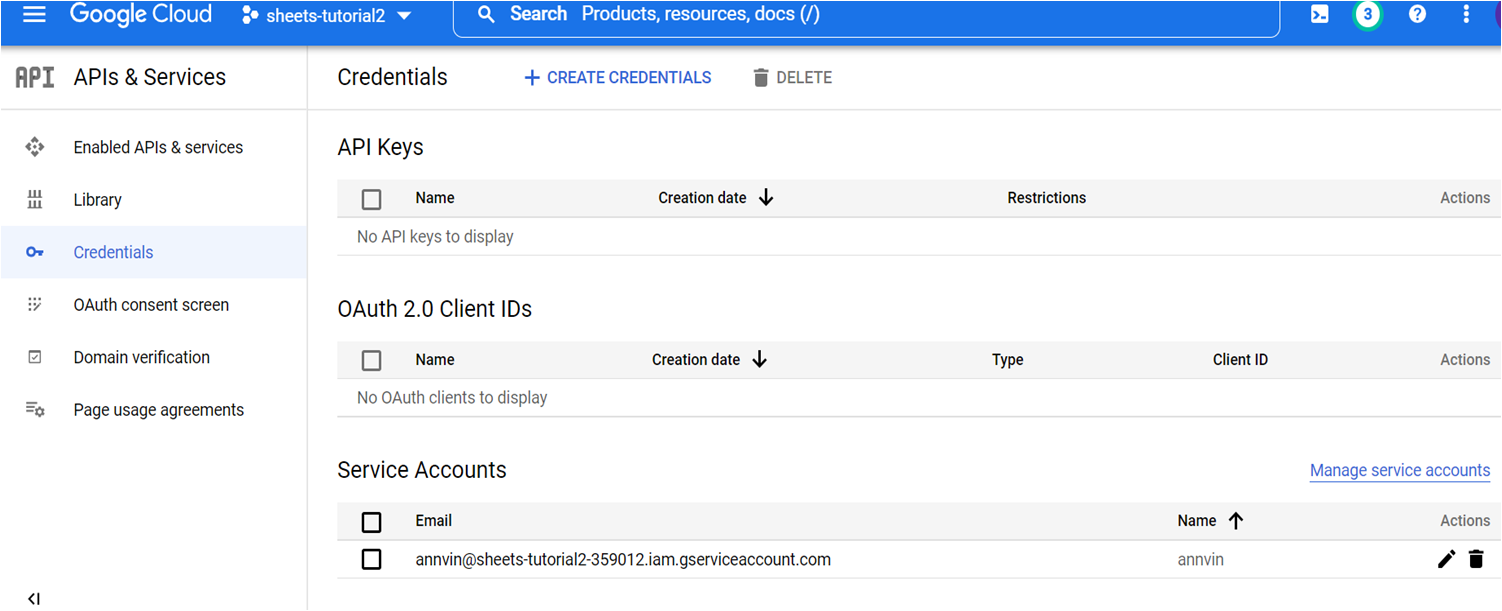This screenshot has height=611, width=1502.
Task: Open annvin@sheets-tutorial2-359012 service account email
Action: [x=623, y=560]
